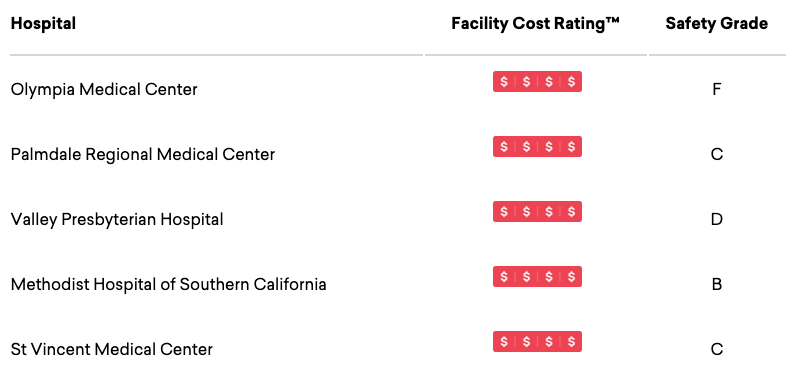Select the Safety Grade column header
Screen dimensions: 796x378
point(717,23)
